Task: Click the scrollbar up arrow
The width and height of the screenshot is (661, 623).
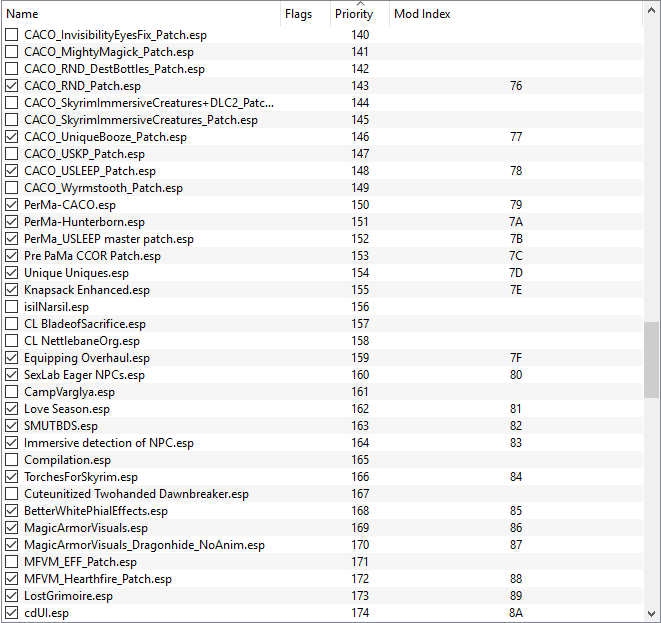Action: (651, 11)
